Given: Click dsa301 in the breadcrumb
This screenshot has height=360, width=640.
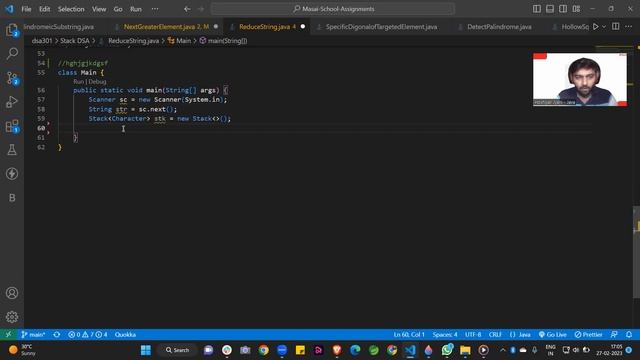Looking at the screenshot, I should tap(42, 41).
